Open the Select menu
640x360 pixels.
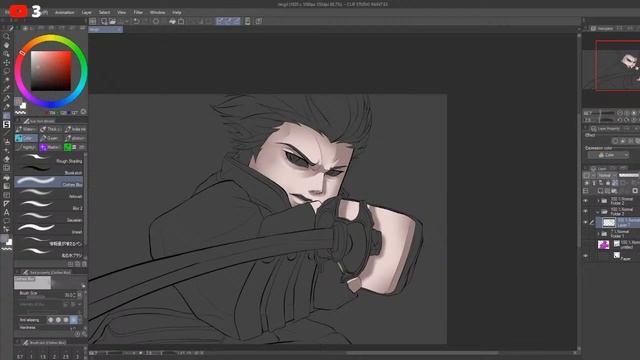click(104, 12)
